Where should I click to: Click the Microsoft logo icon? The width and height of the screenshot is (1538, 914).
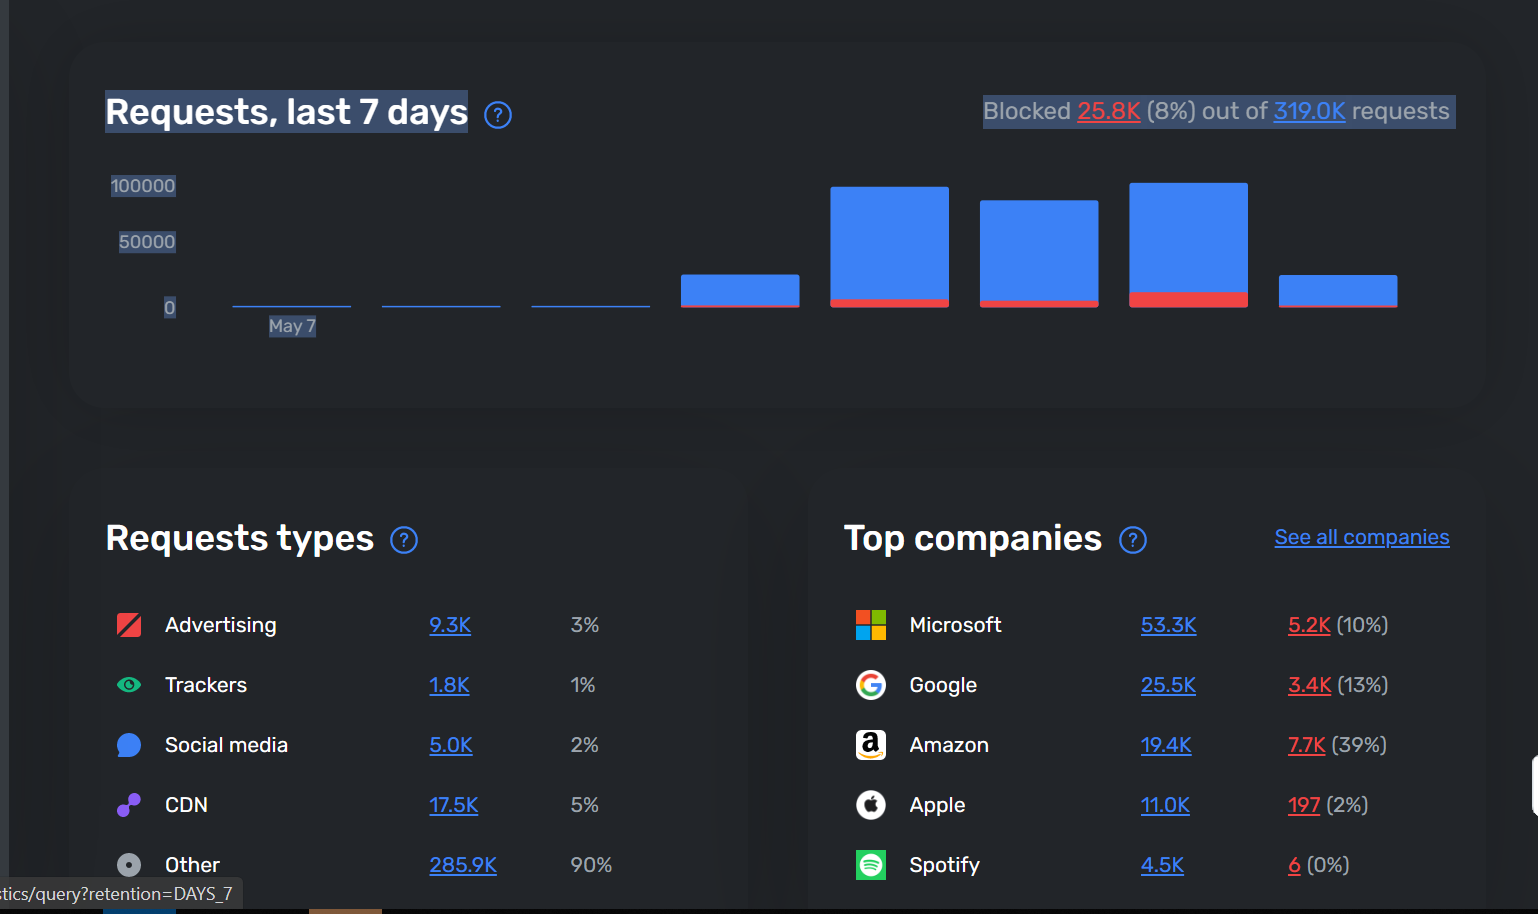point(871,625)
